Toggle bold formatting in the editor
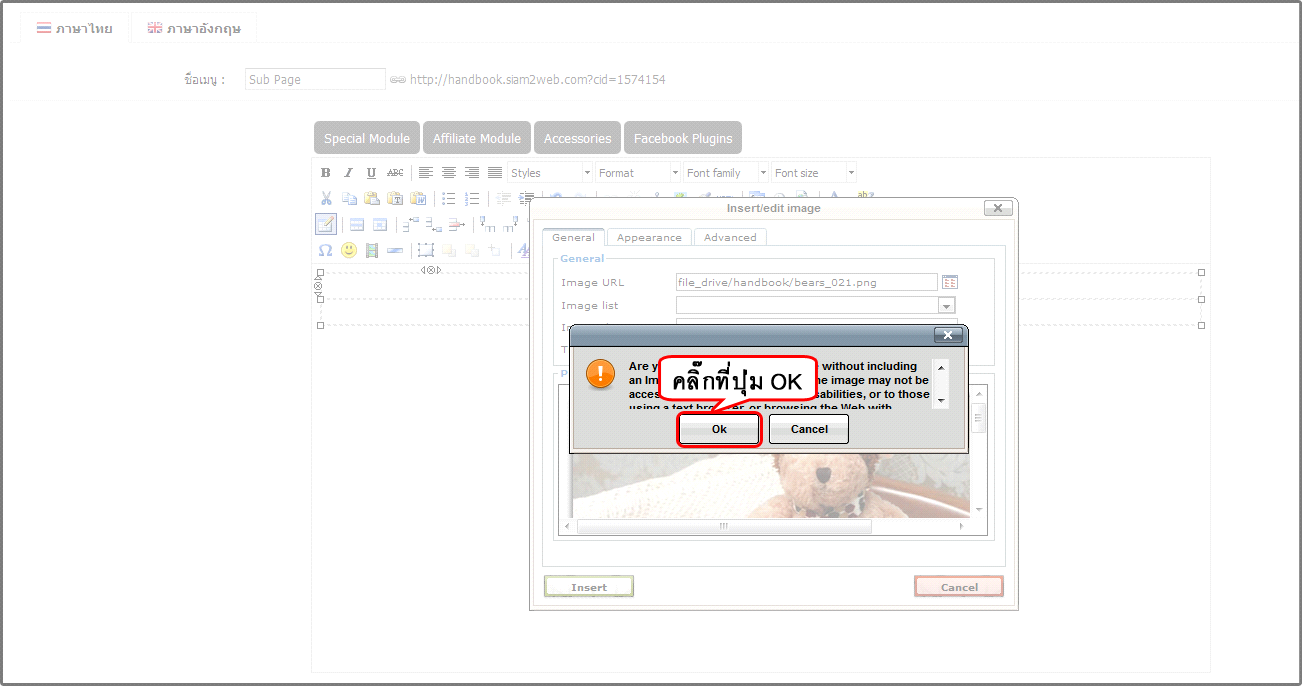The width and height of the screenshot is (1302, 686). [325, 173]
